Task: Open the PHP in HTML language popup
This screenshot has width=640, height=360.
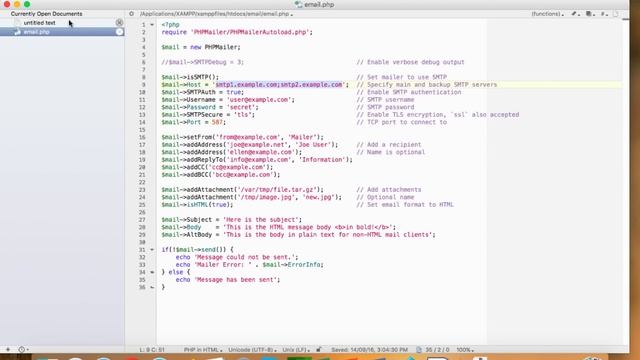Action: 203,350
